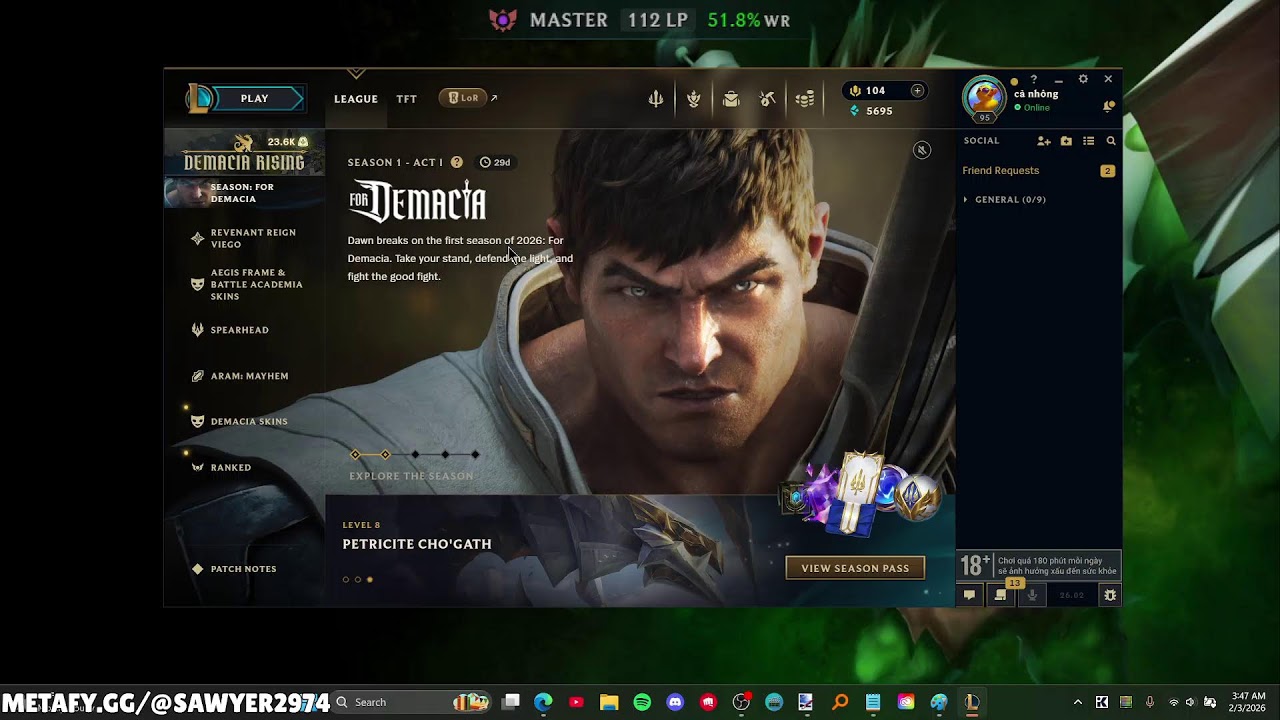Viewport: 1280px width, 720px height.
Task: Open File Explorer from the taskbar
Action: tap(609, 702)
